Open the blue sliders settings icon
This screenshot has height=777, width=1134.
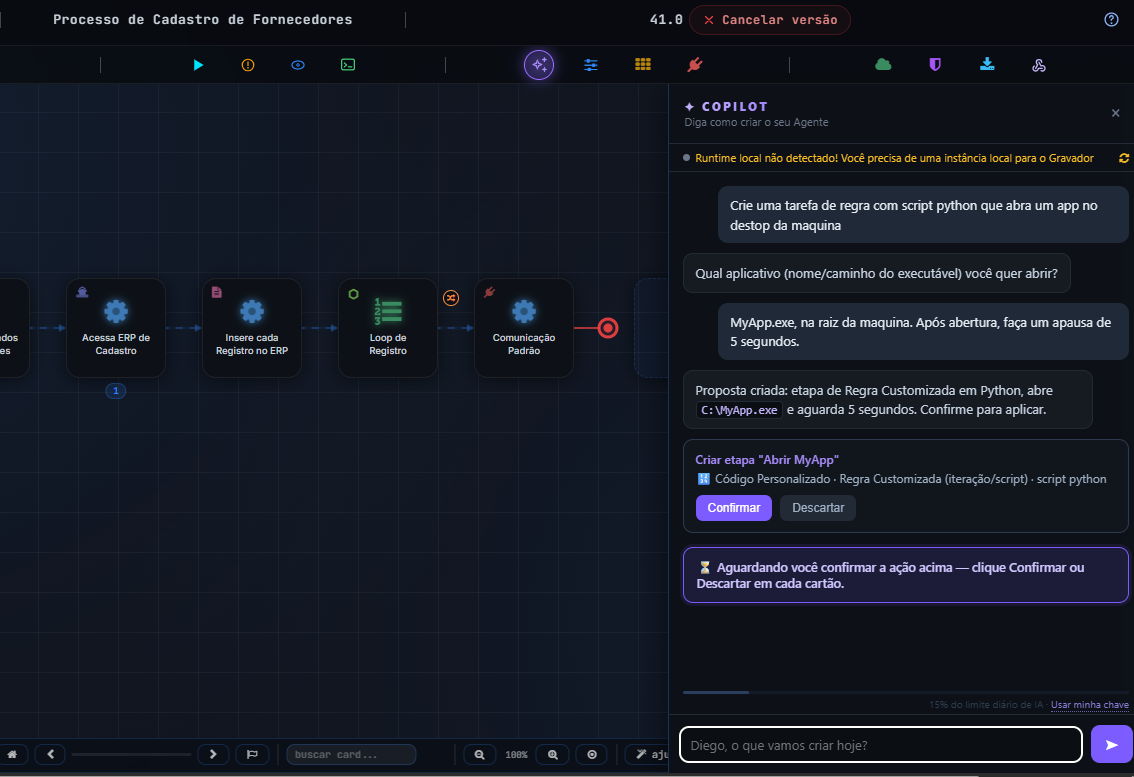591,65
